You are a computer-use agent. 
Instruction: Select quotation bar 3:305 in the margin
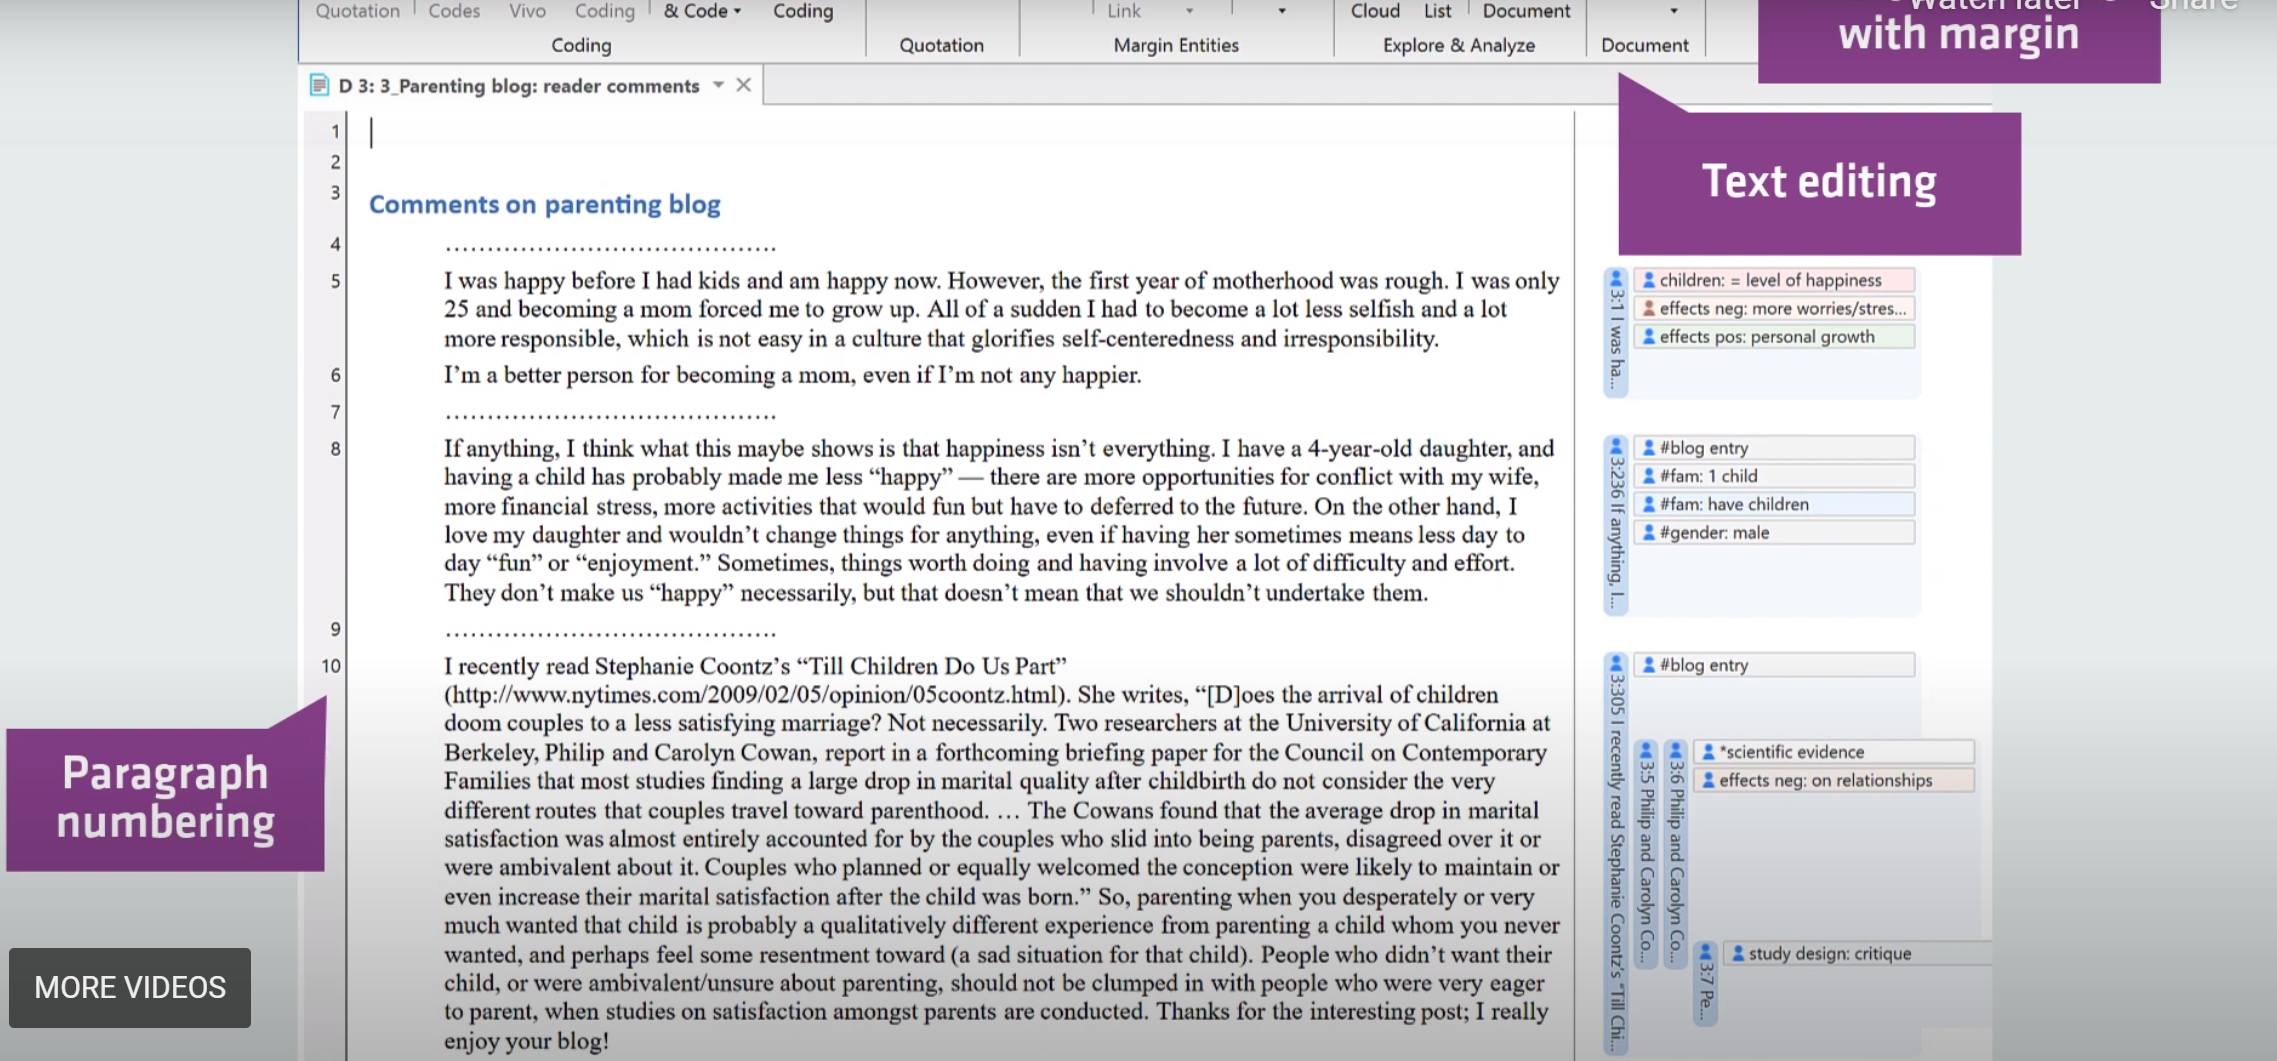(1615, 852)
